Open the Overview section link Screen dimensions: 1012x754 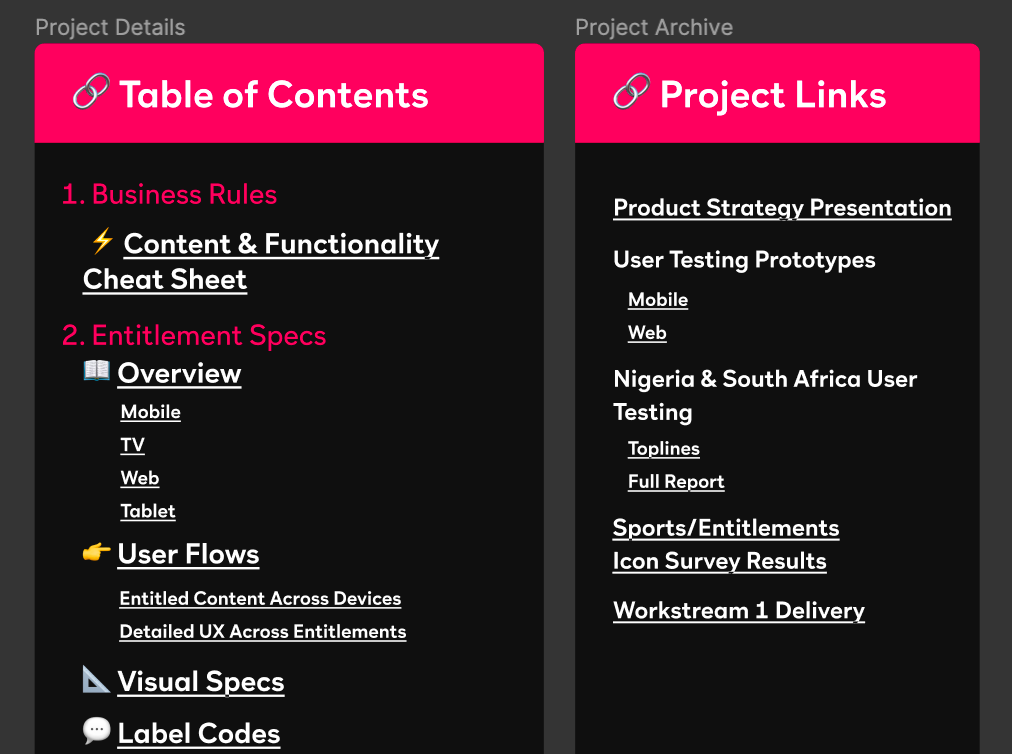click(179, 373)
